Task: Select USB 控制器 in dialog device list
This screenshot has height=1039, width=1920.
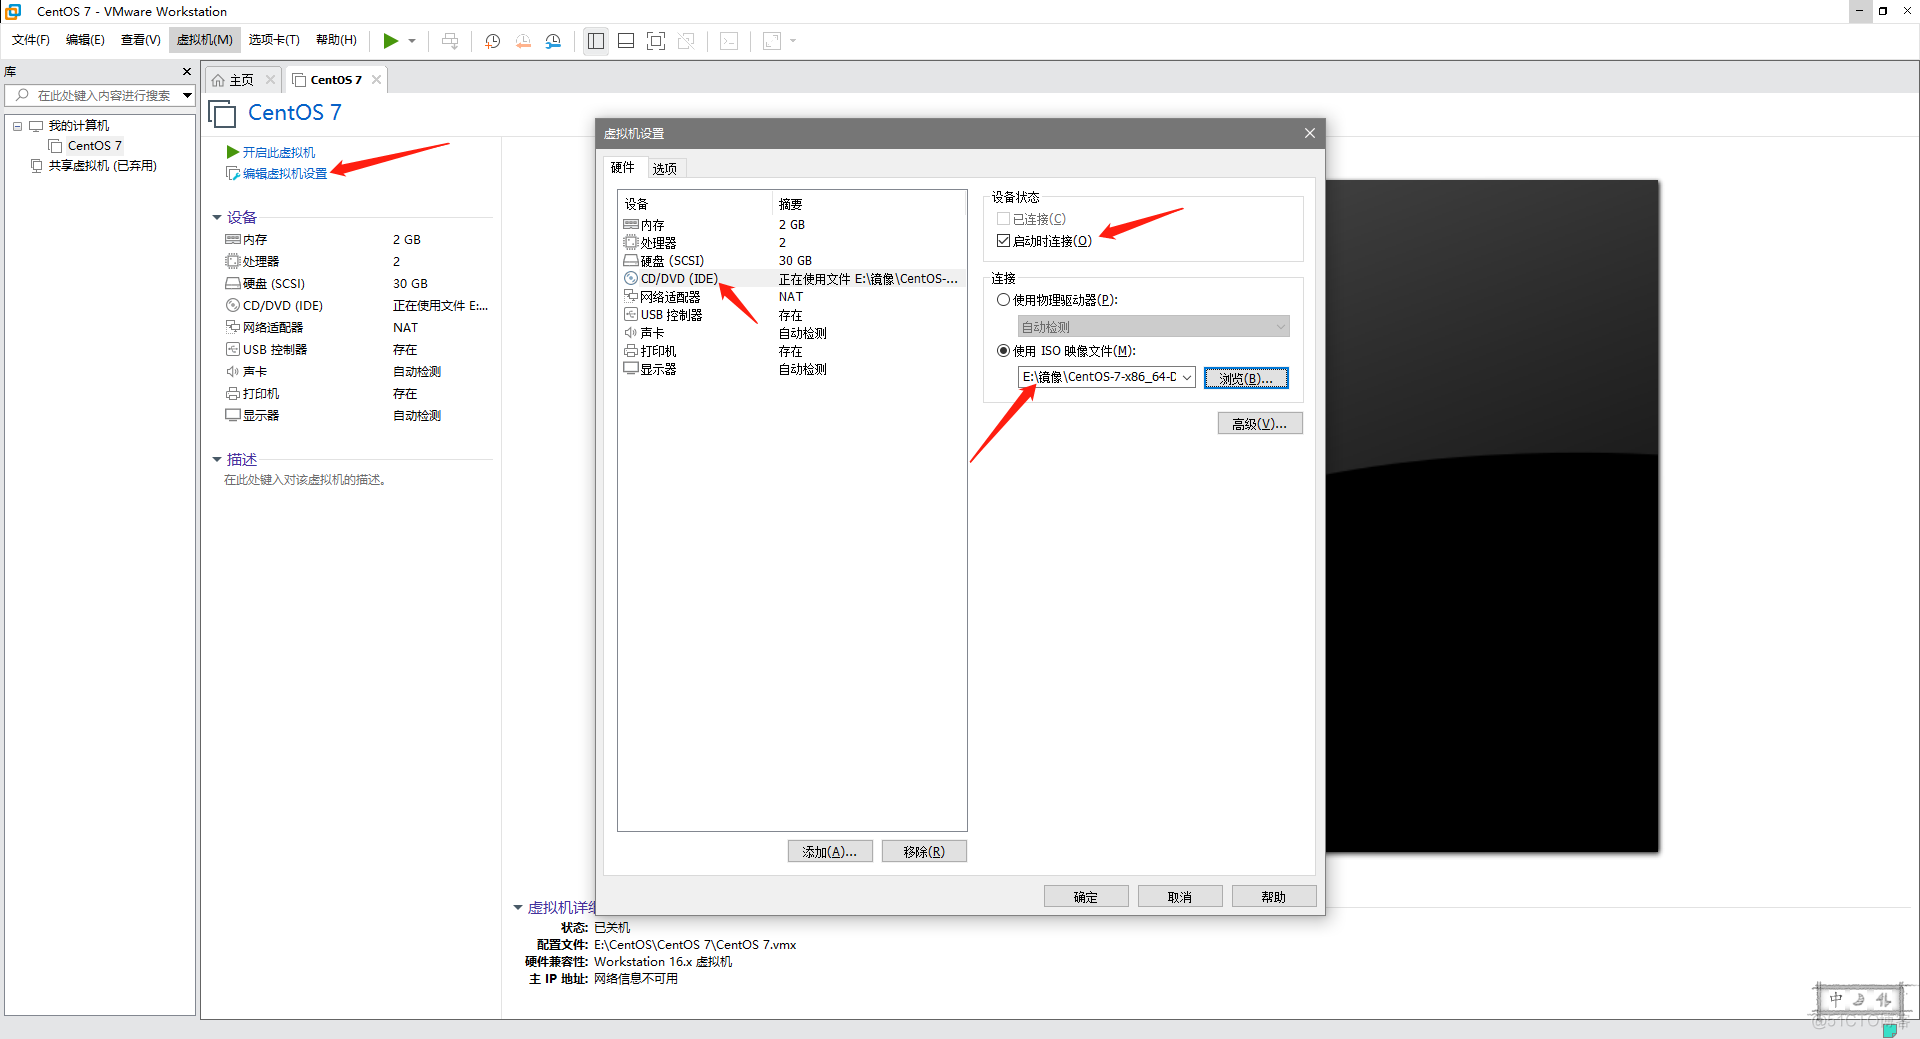Action: point(792,315)
